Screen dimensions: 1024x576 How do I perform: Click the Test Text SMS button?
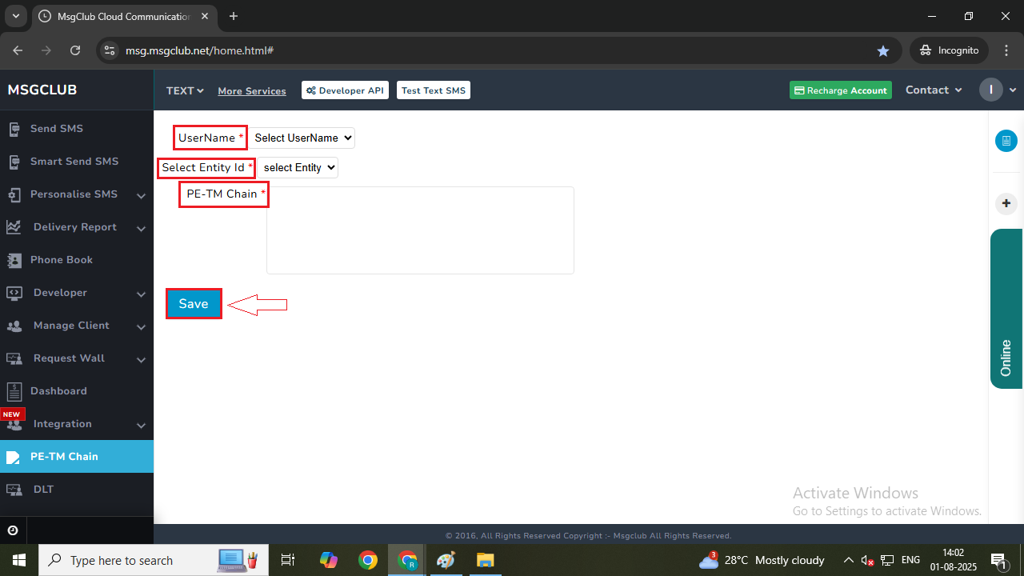click(x=433, y=90)
